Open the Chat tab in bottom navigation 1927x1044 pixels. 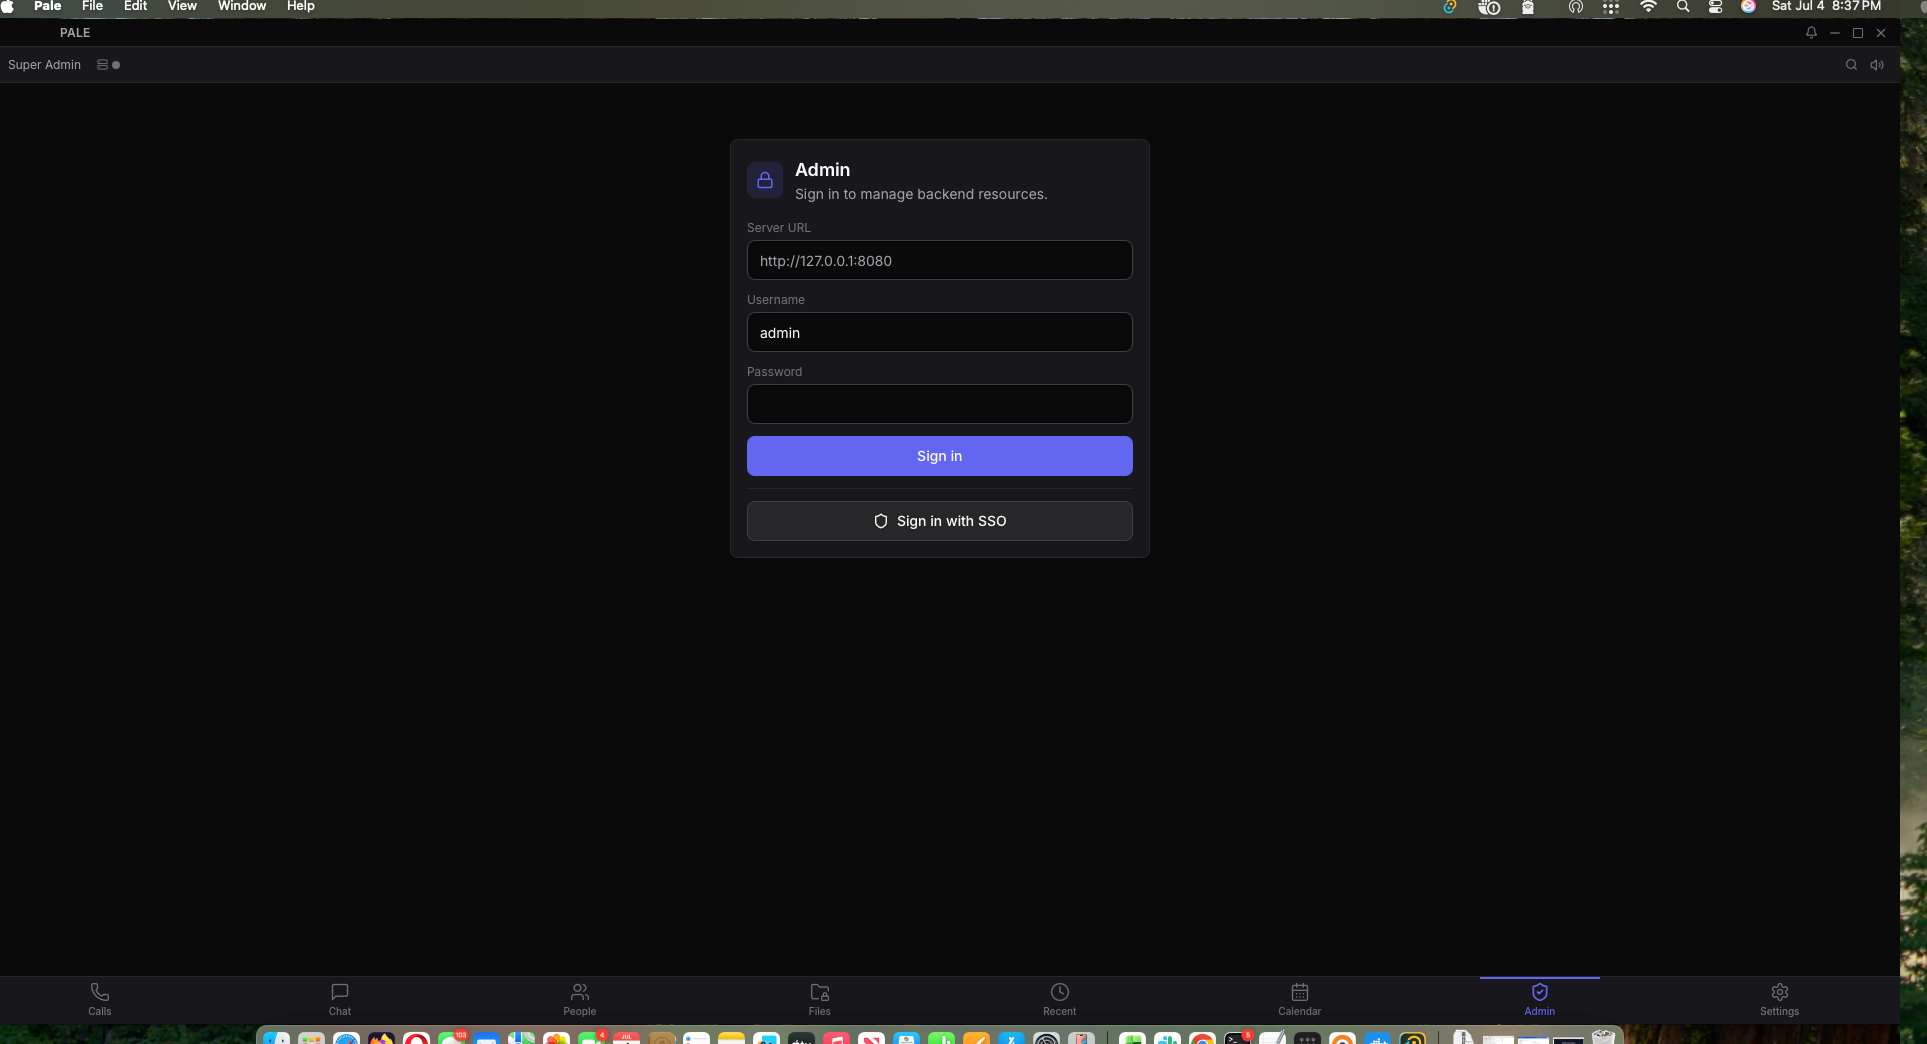coord(340,999)
